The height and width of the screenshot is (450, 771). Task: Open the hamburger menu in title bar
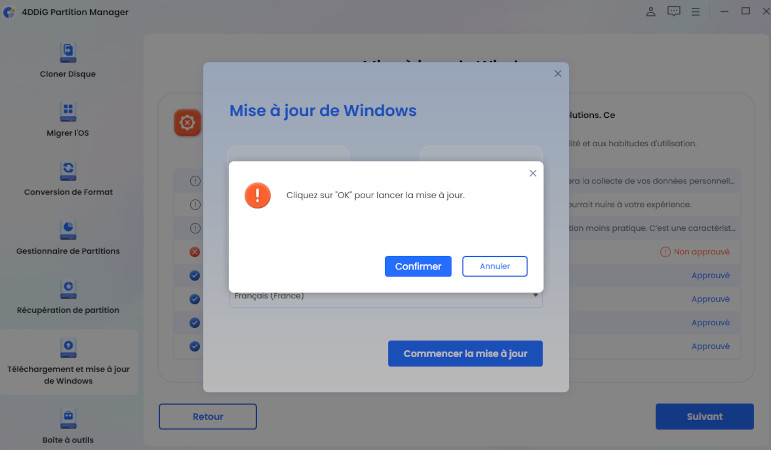pyautogui.click(x=695, y=11)
